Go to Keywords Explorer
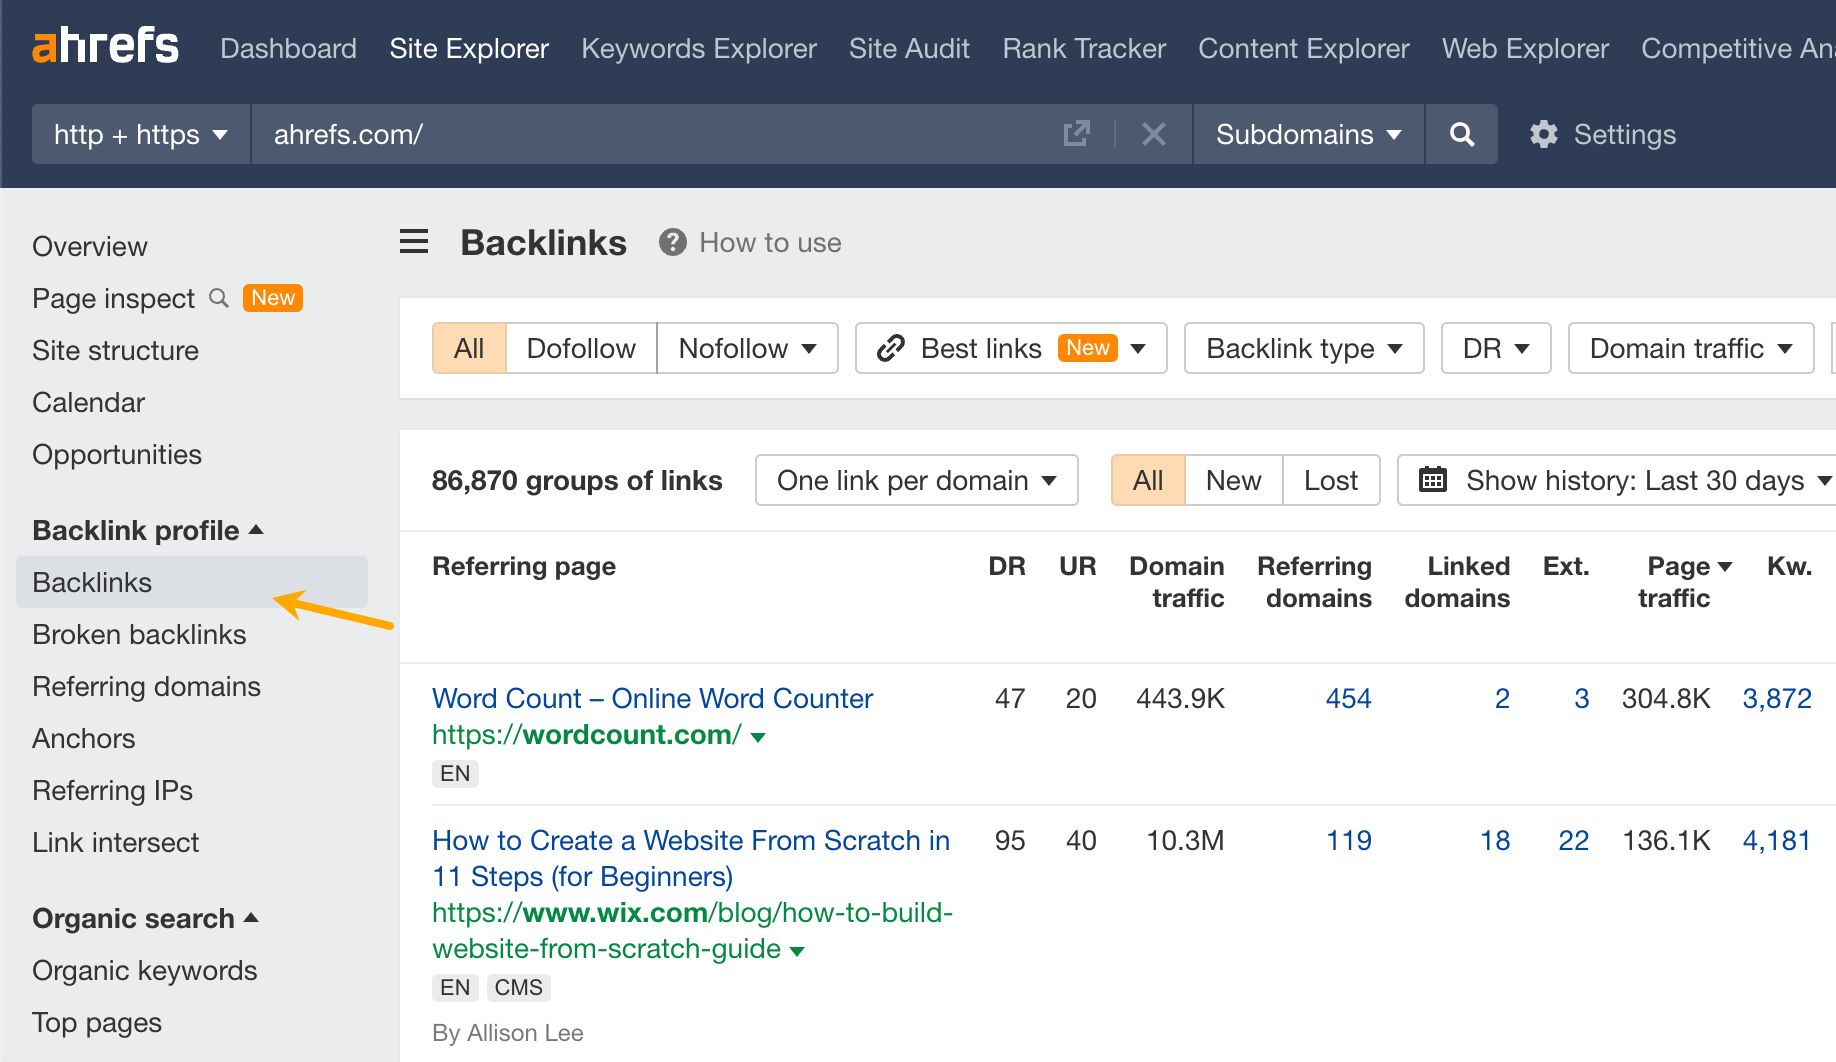 tap(698, 48)
